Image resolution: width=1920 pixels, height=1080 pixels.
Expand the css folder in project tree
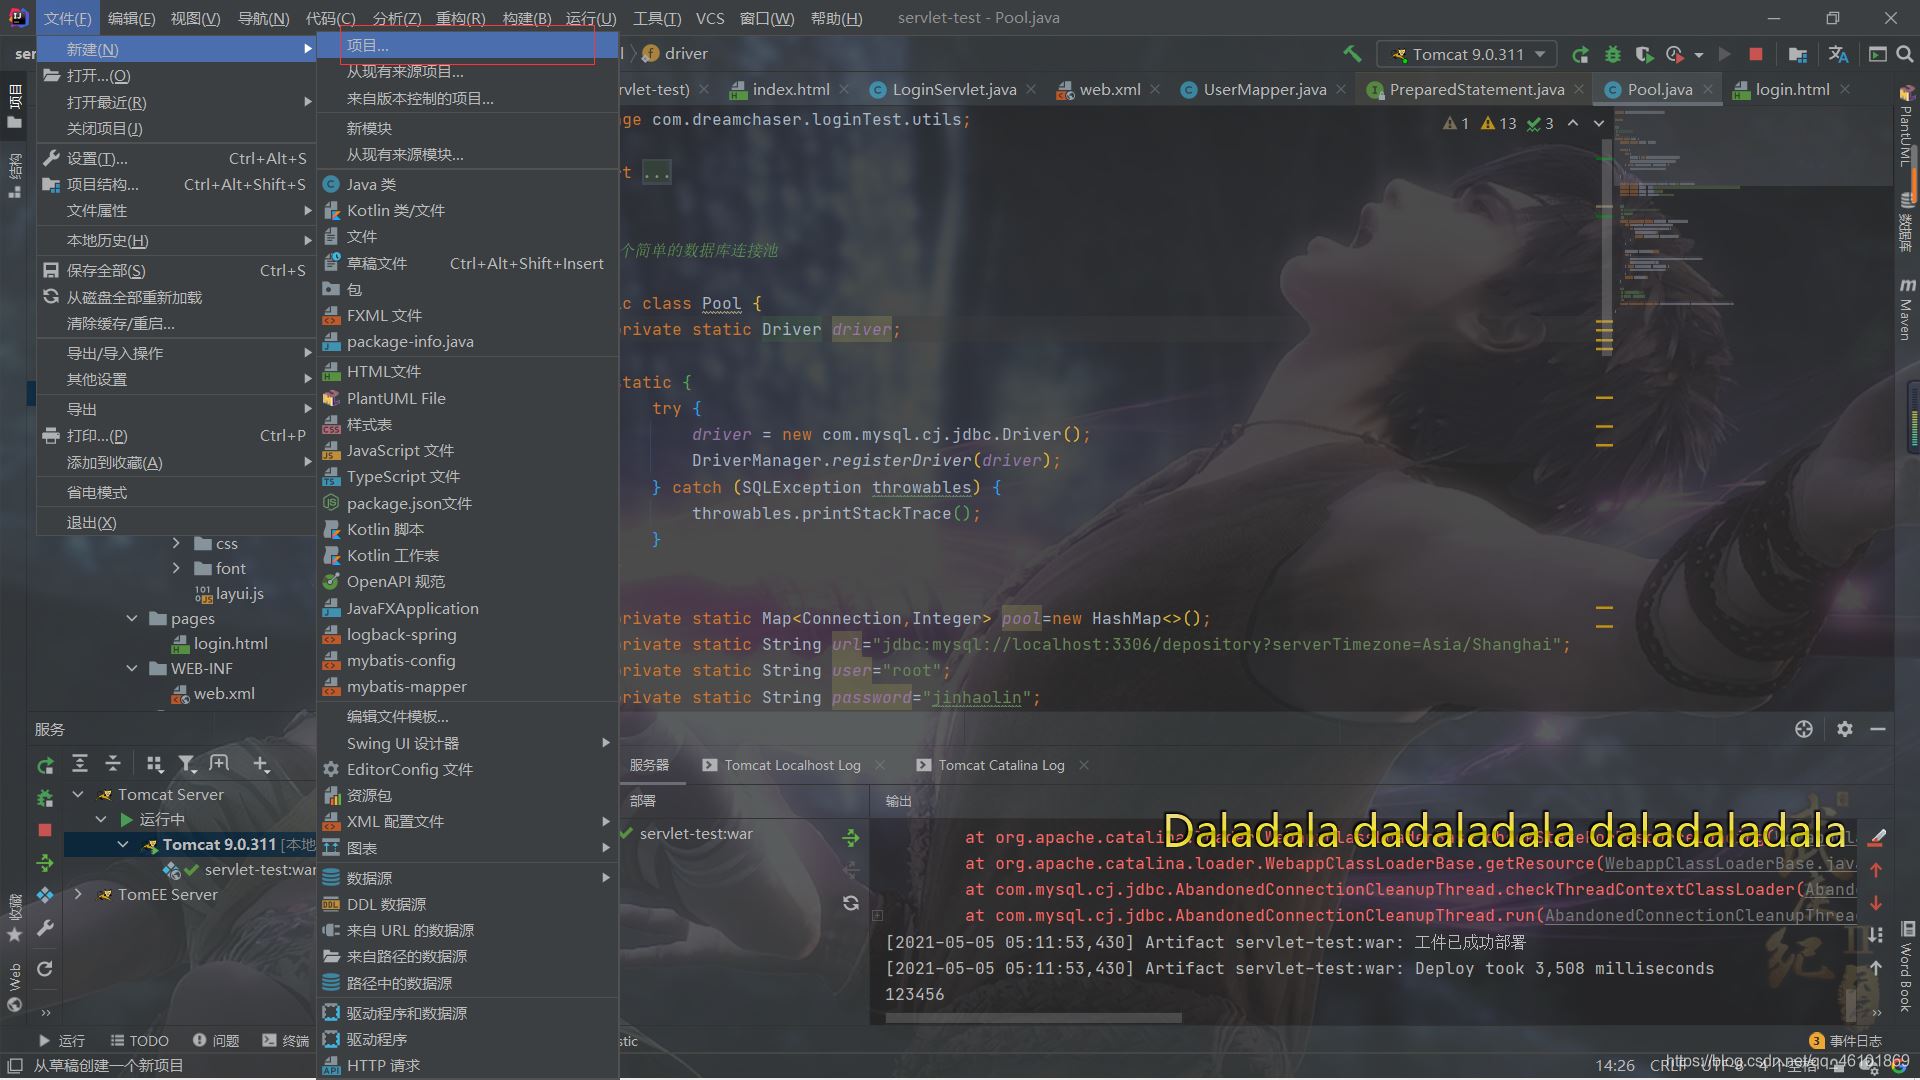pos(176,543)
